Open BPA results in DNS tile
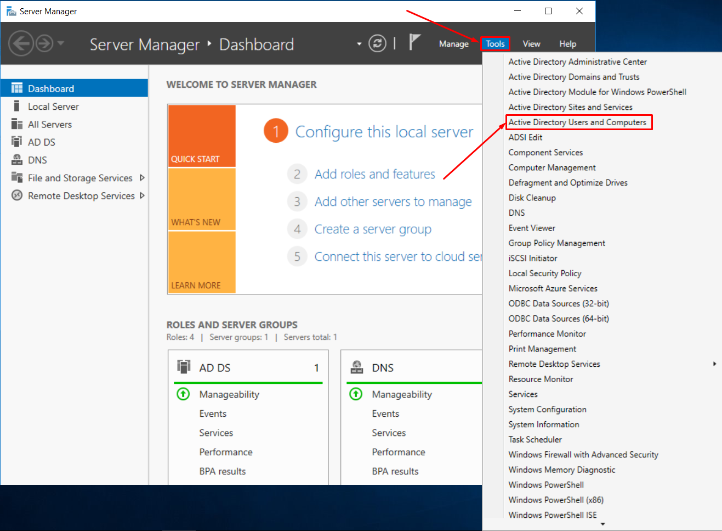The height and width of the screenshot is (531, 722). [395, 472]
